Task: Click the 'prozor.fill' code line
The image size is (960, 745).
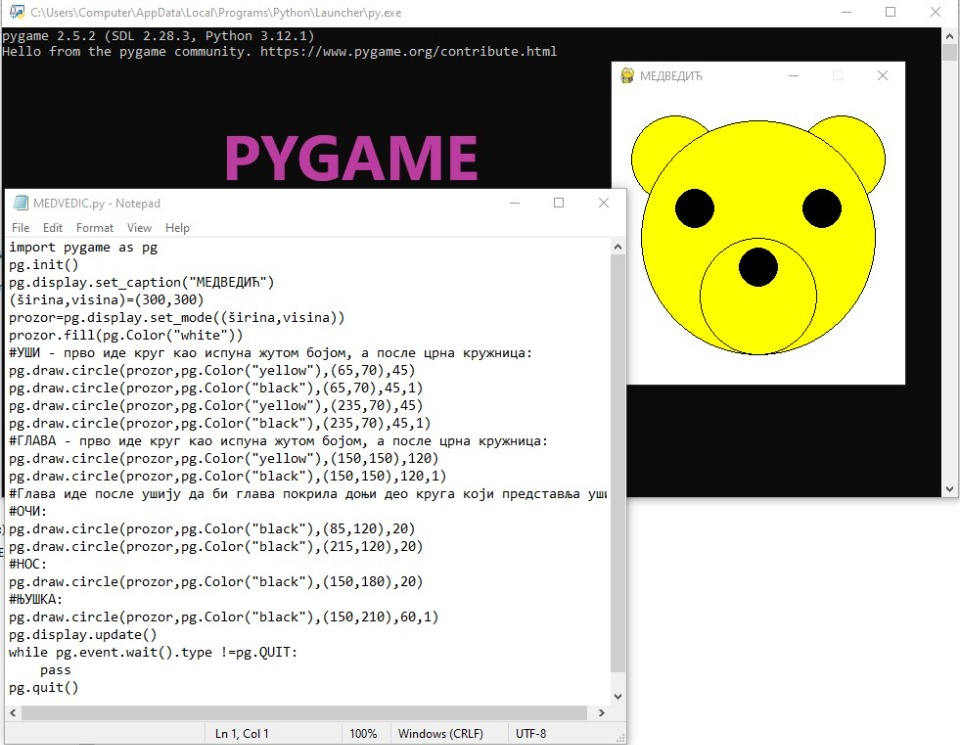Action: click(x=126, y=335)
